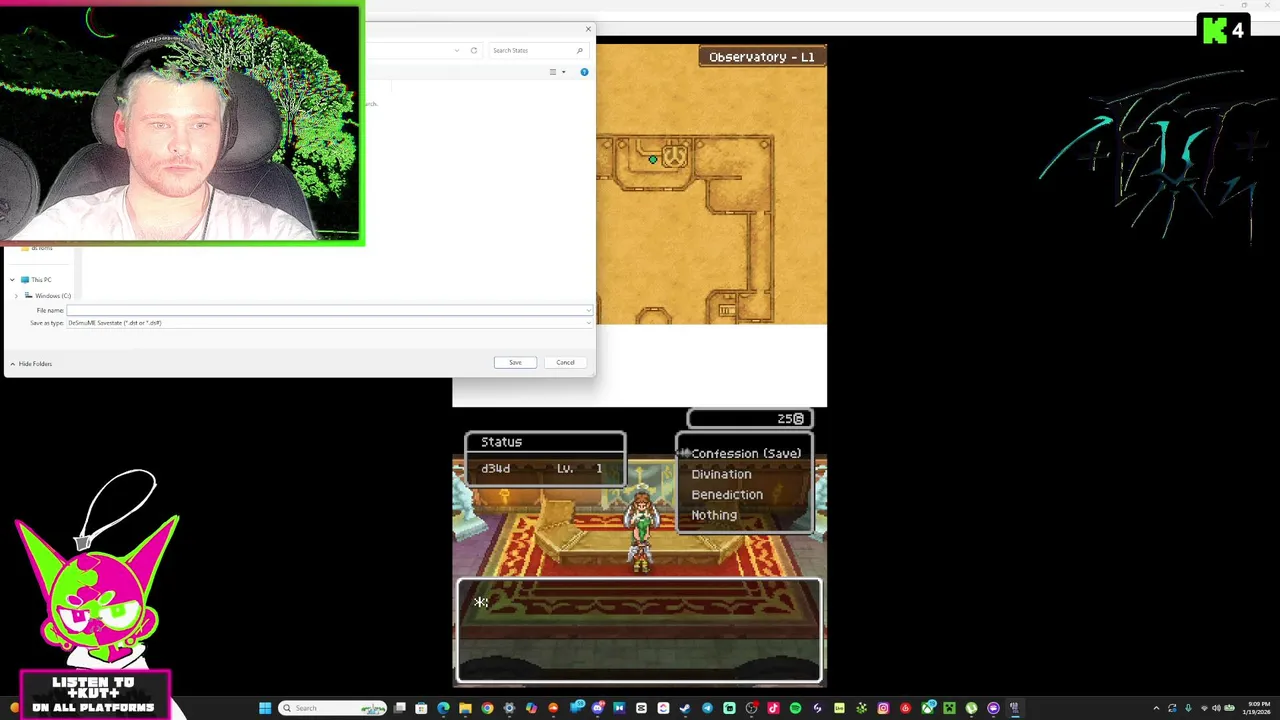Screen dimensions: 1280x720
Task: Open Discord from the taskbar
Action: tap(597, 708)
